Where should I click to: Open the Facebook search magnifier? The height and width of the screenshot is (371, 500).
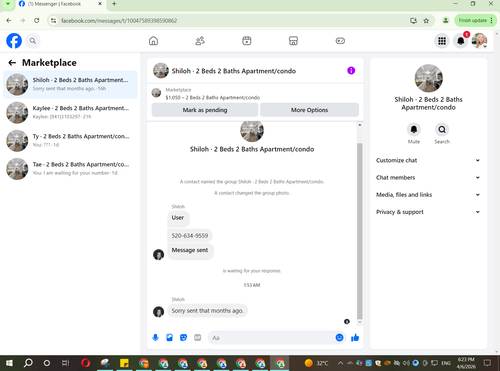33,41
